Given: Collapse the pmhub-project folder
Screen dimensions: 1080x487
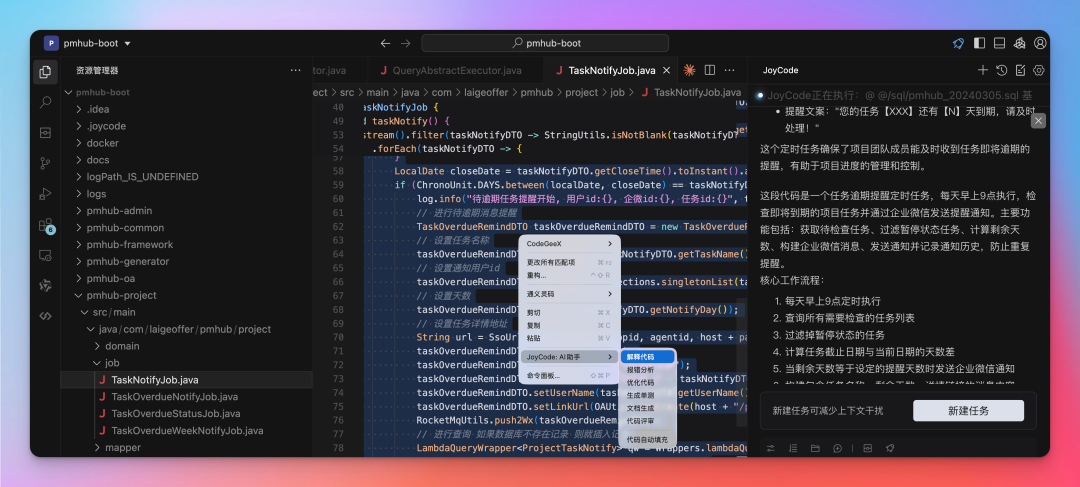Looking at the screenshot, I should click(x=121, y=295).
